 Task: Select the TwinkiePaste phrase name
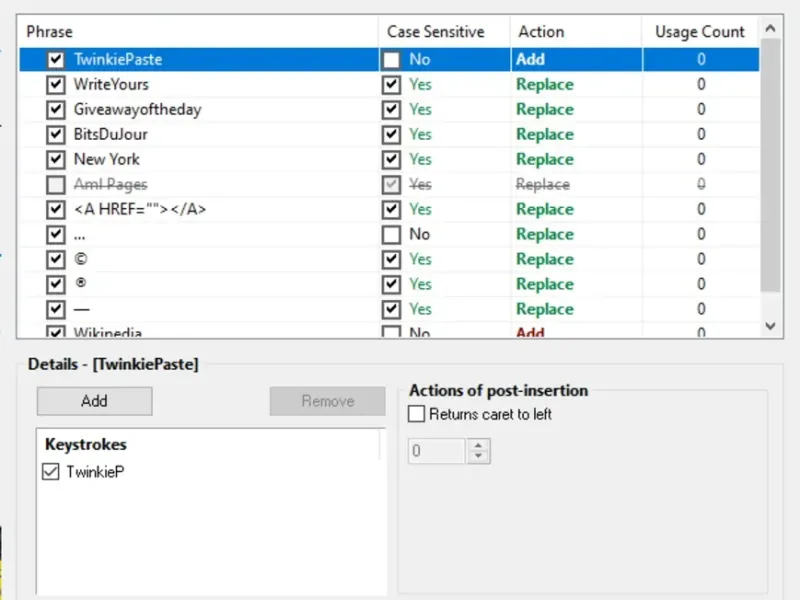(x=118, y=60)
